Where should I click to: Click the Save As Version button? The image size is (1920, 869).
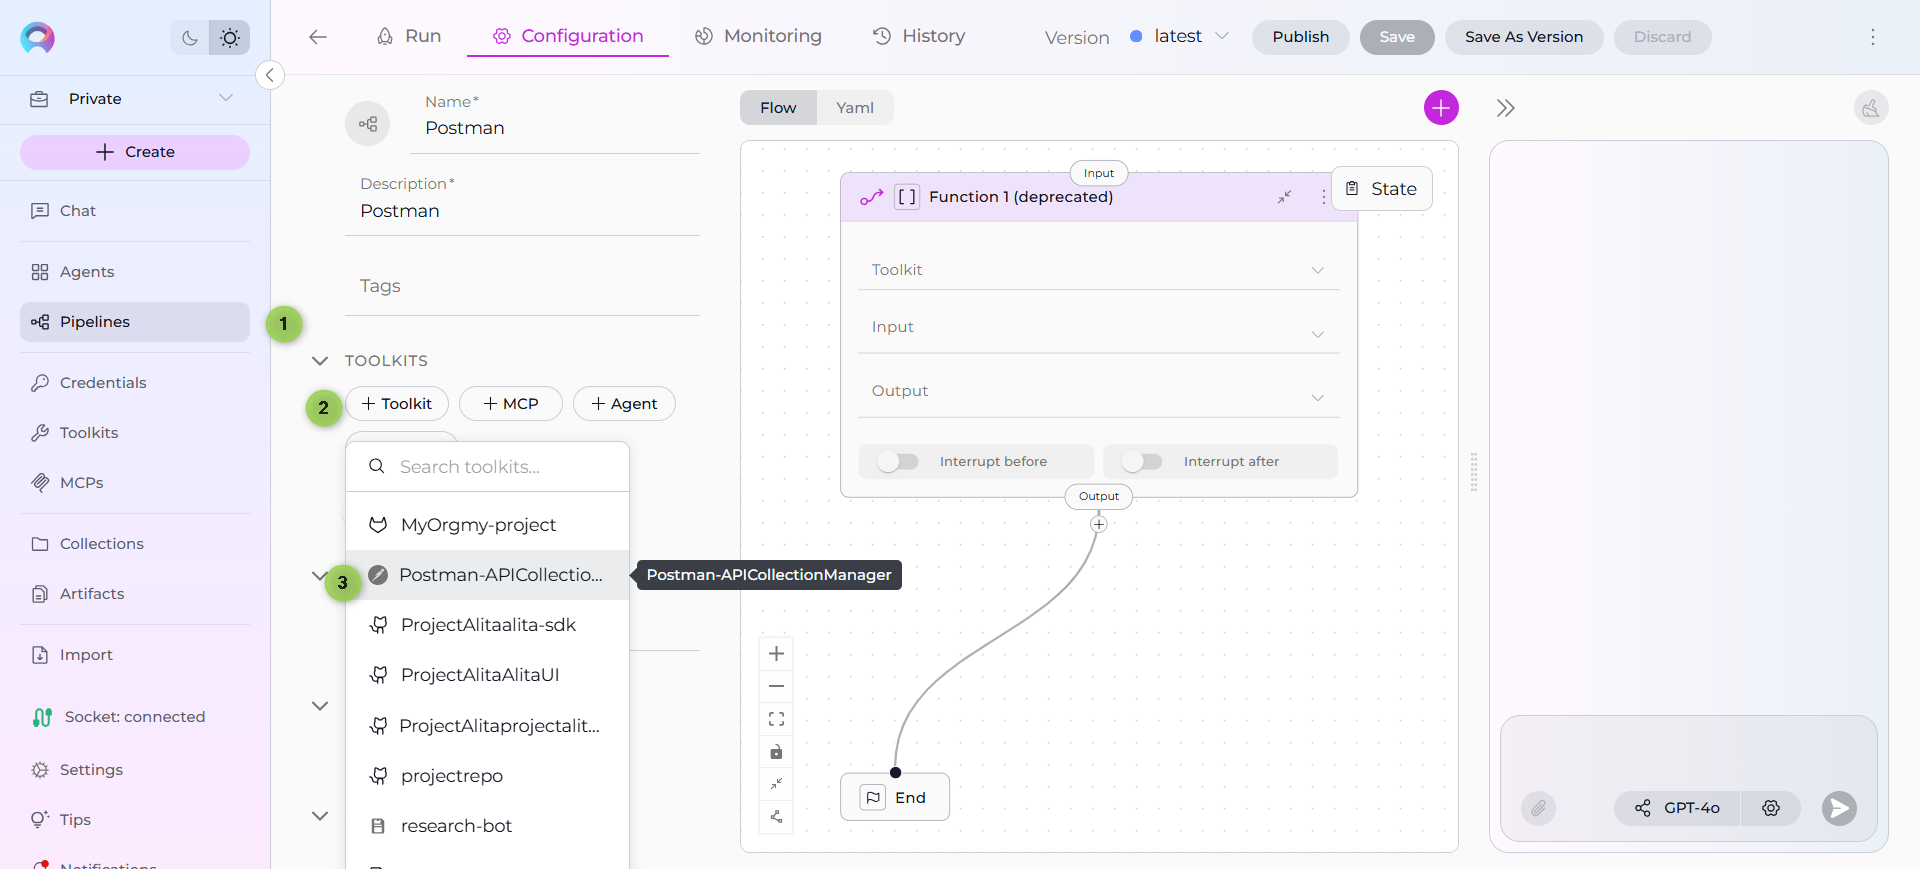tap(1523, 37)
